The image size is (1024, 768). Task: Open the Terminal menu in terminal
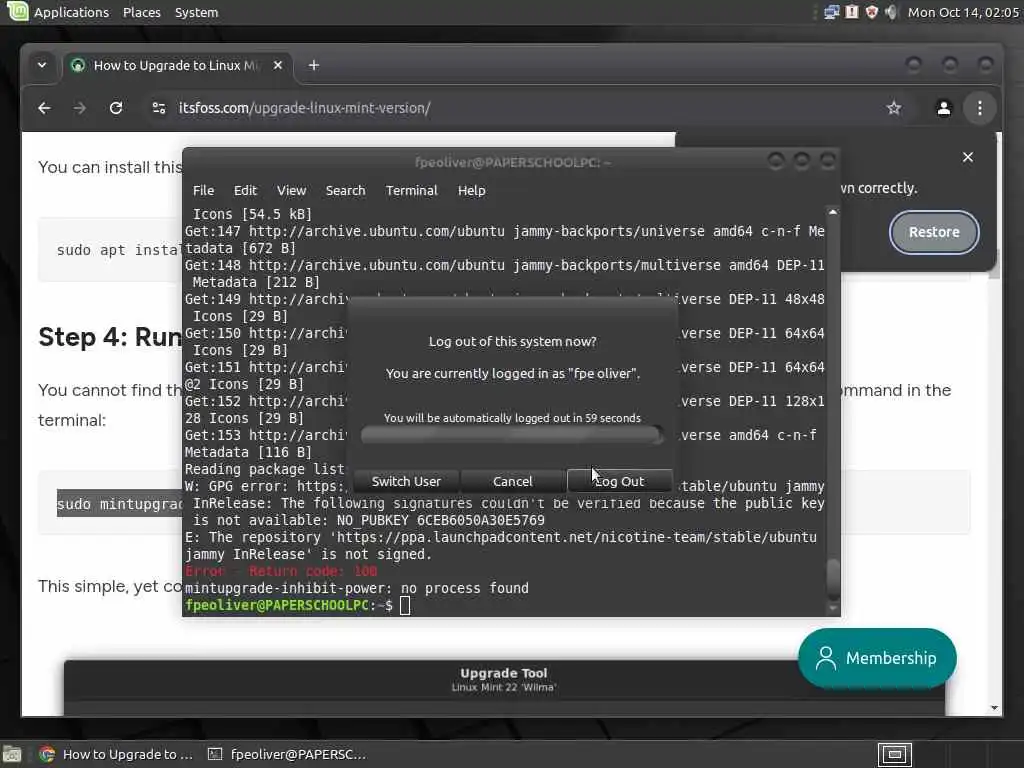tap(411, 191)
